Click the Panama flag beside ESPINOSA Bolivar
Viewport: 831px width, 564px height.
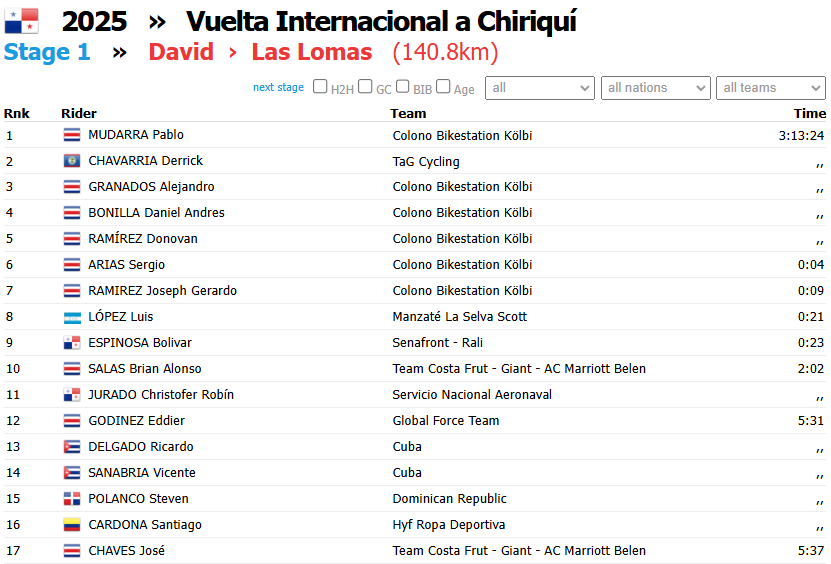(x=72, y=343)
